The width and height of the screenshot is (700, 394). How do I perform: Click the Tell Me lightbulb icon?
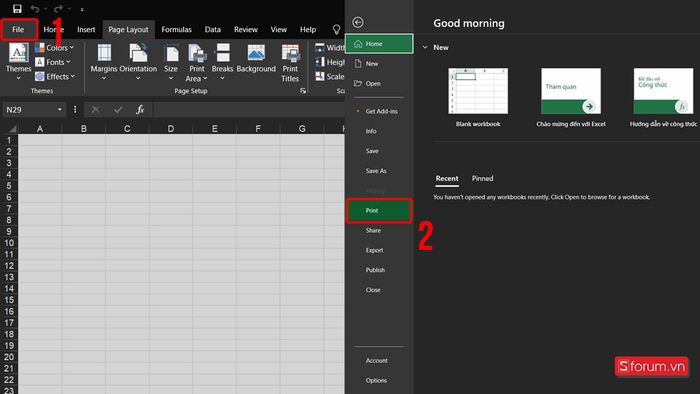(x=337, y=29)
